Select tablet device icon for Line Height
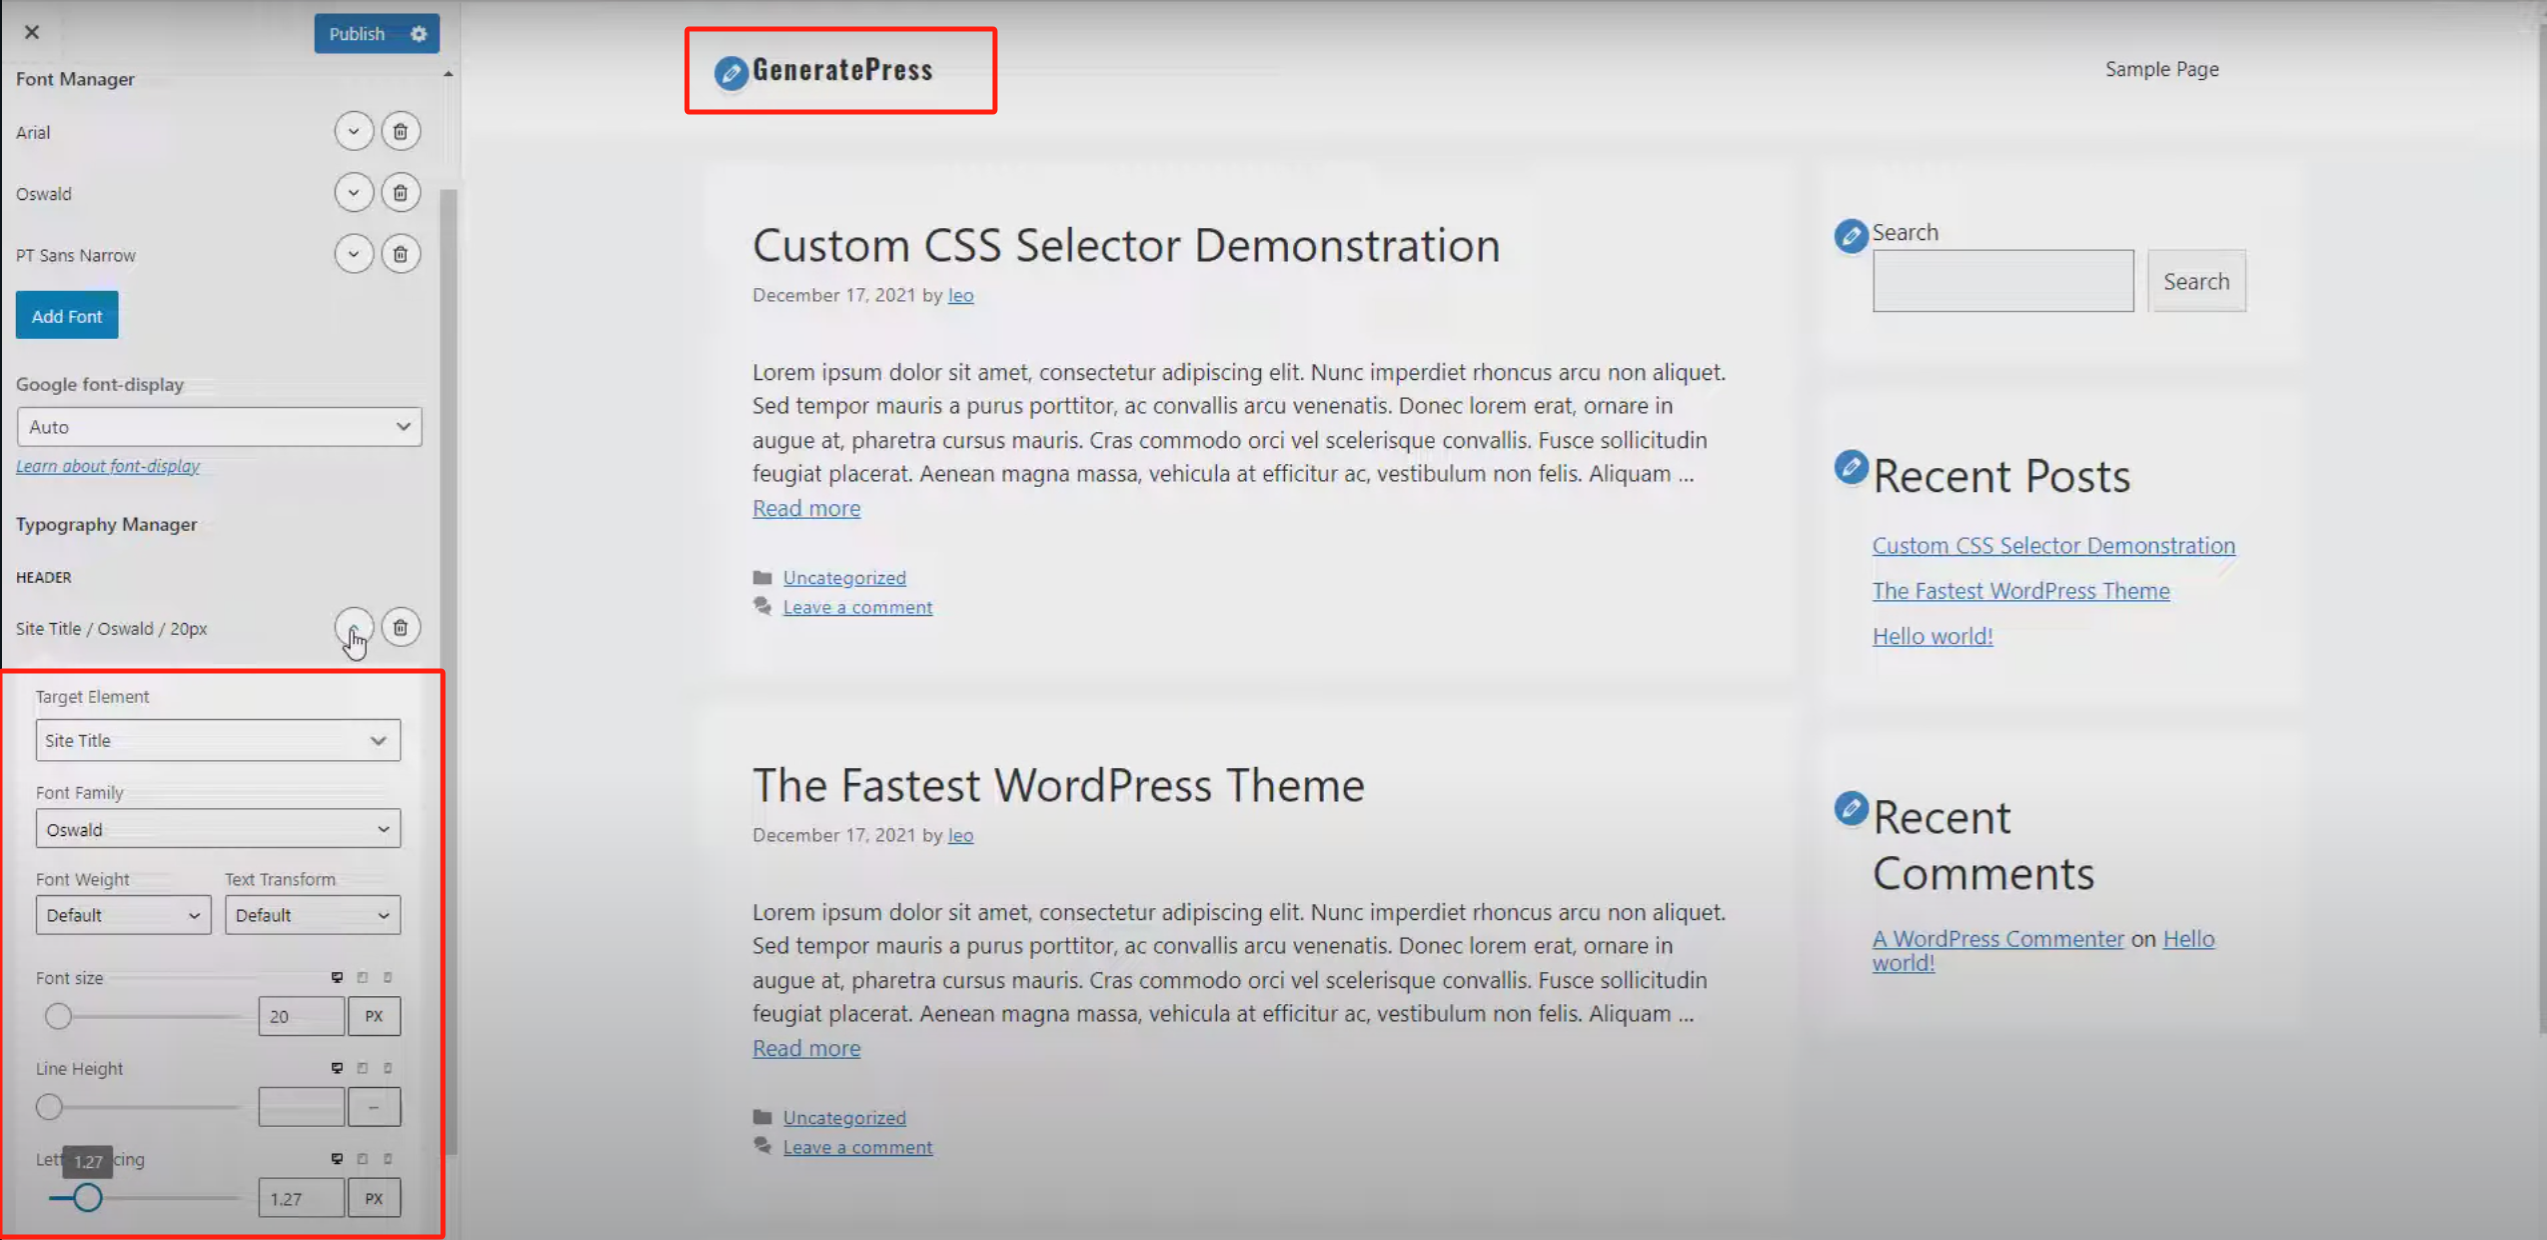 point(363,1067)
